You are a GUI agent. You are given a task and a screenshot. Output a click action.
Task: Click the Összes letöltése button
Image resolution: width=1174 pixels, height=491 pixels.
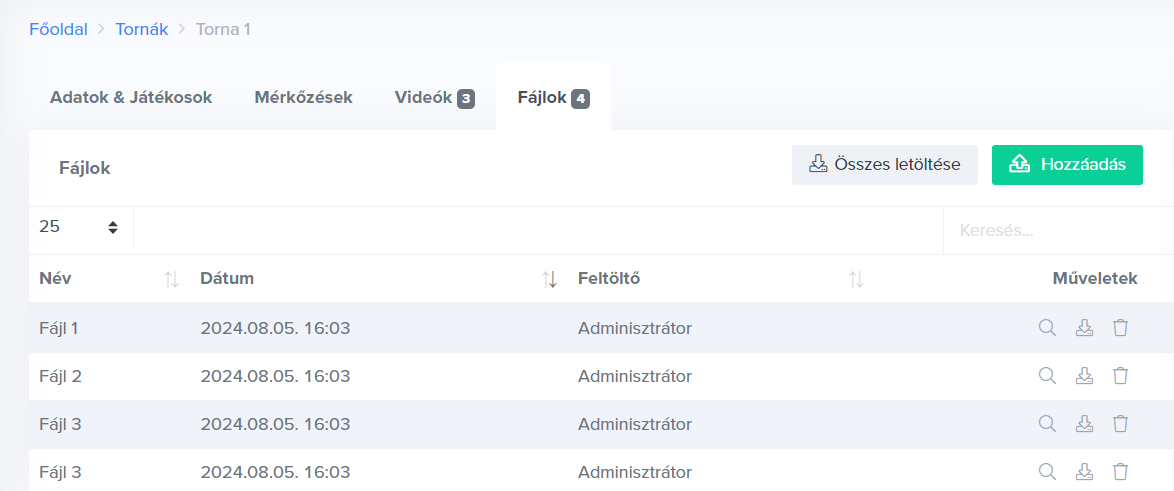(884, 165)
